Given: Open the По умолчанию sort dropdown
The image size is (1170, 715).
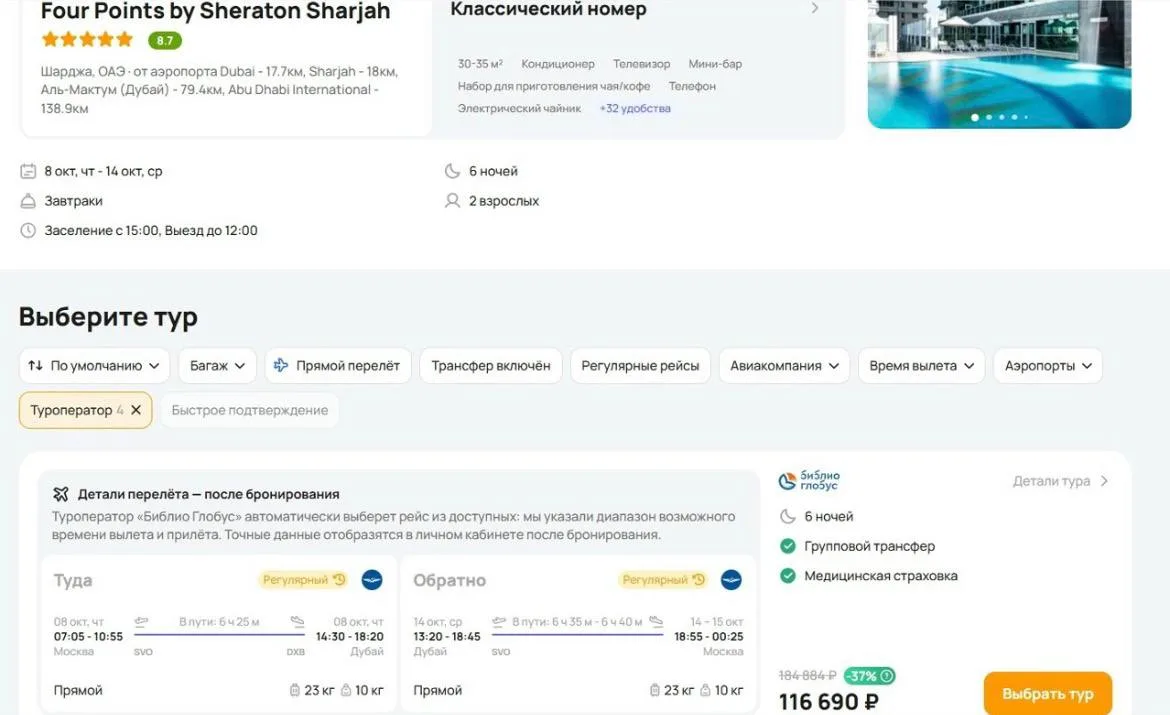Looking at the screenshot, I should (x=94, y=366).
